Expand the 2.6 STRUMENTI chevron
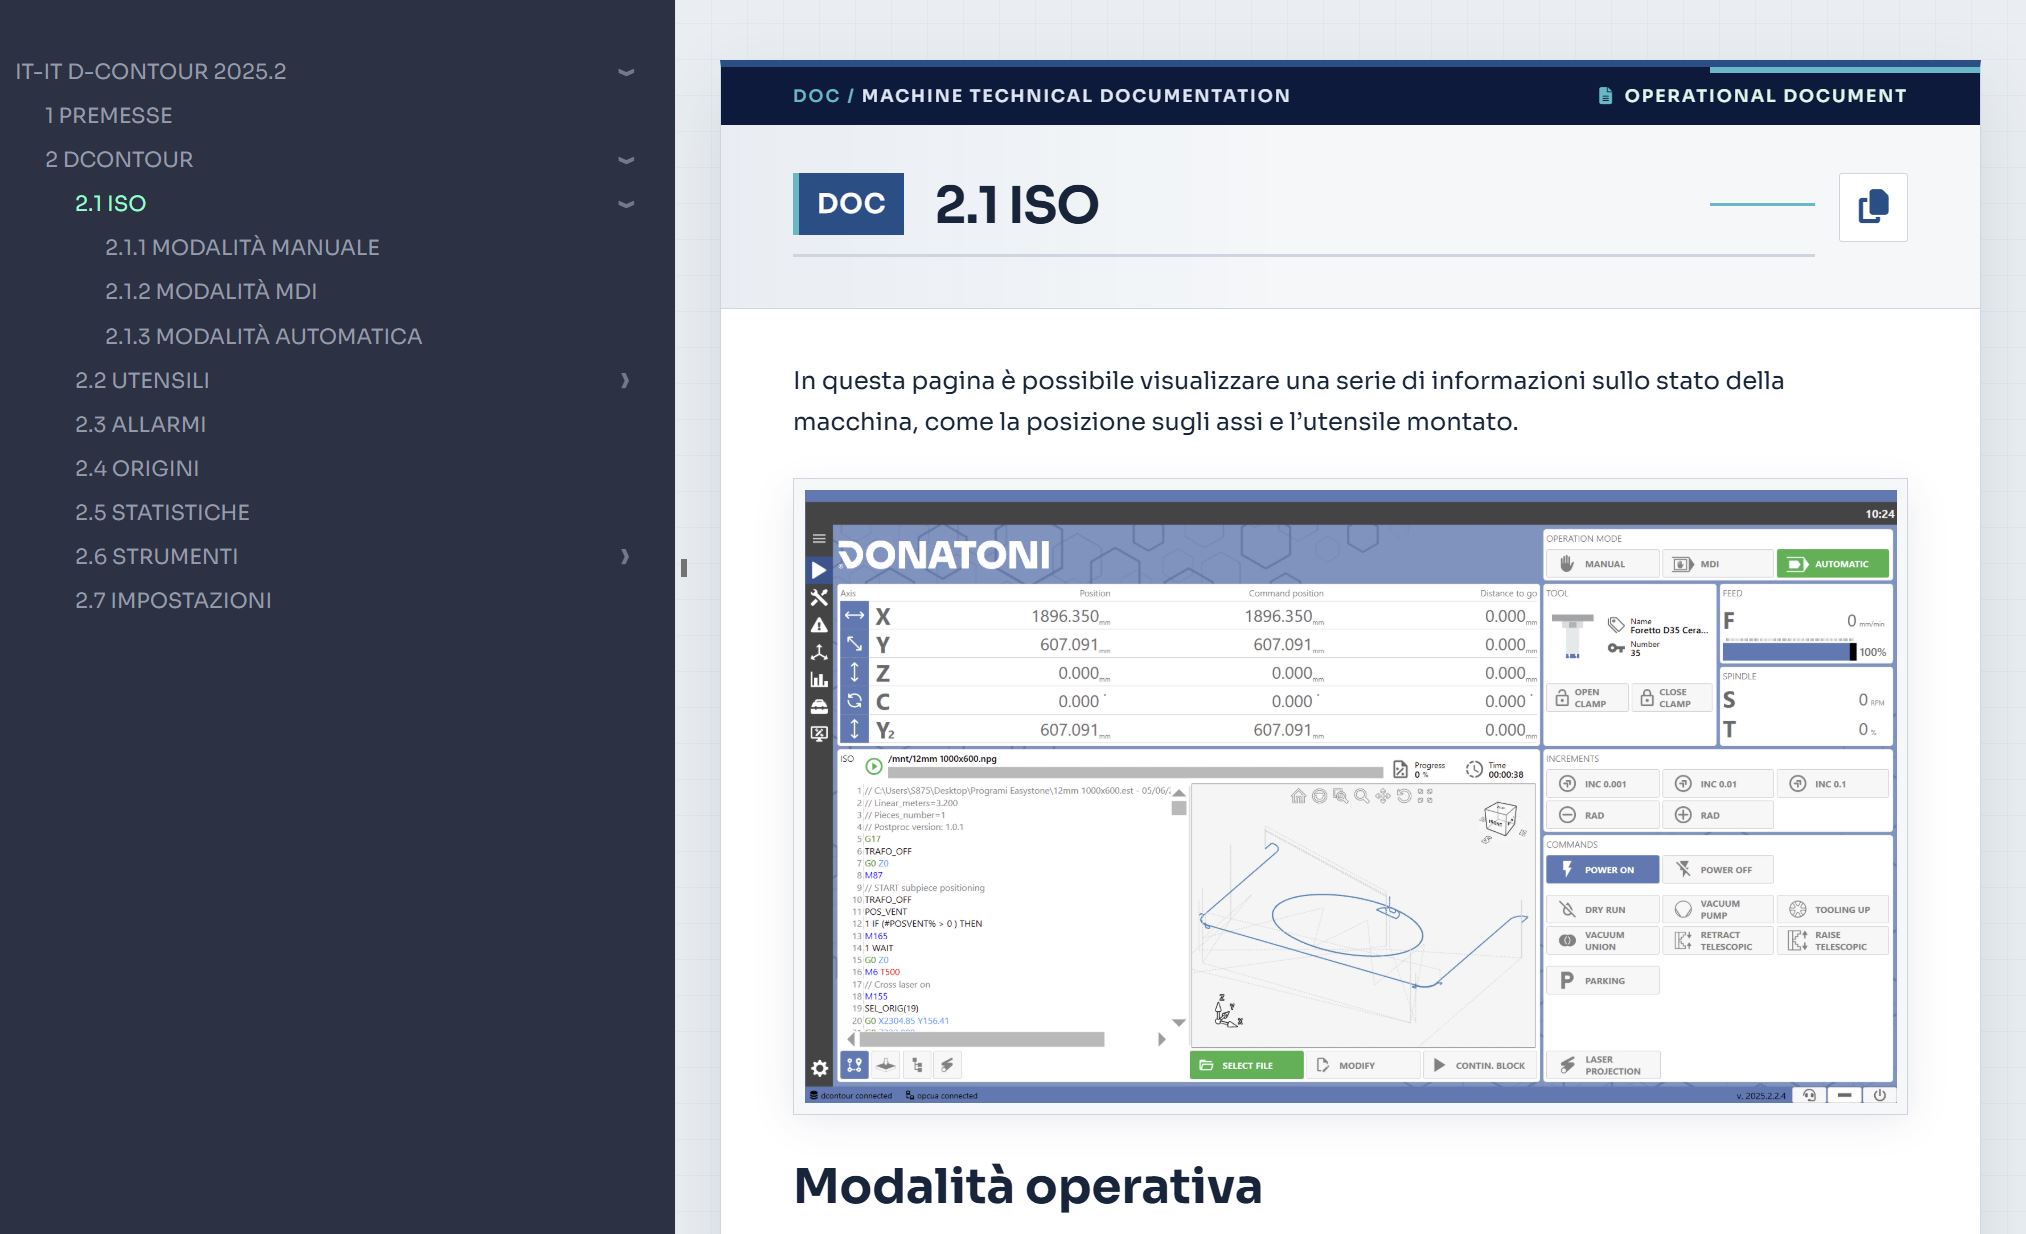The width and height of the screenshot is (2026, 1234). coord(625,556)
